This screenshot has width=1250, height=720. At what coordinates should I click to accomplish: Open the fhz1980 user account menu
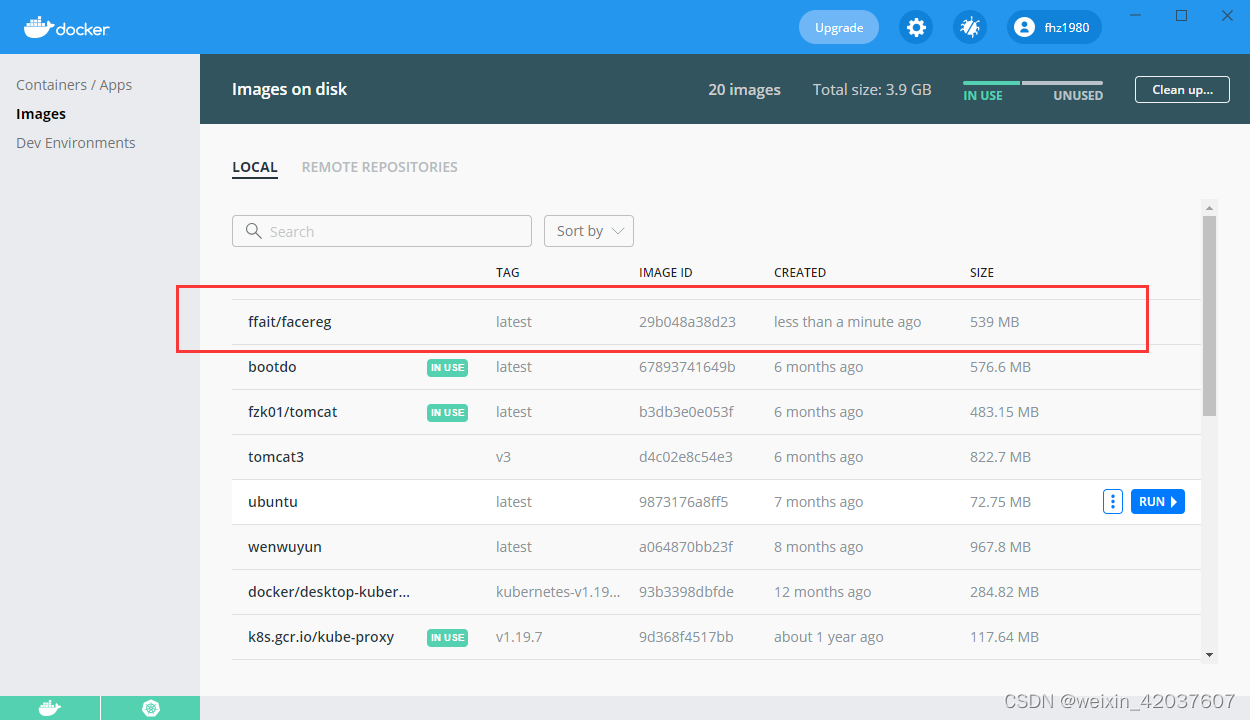point(1054,27)
